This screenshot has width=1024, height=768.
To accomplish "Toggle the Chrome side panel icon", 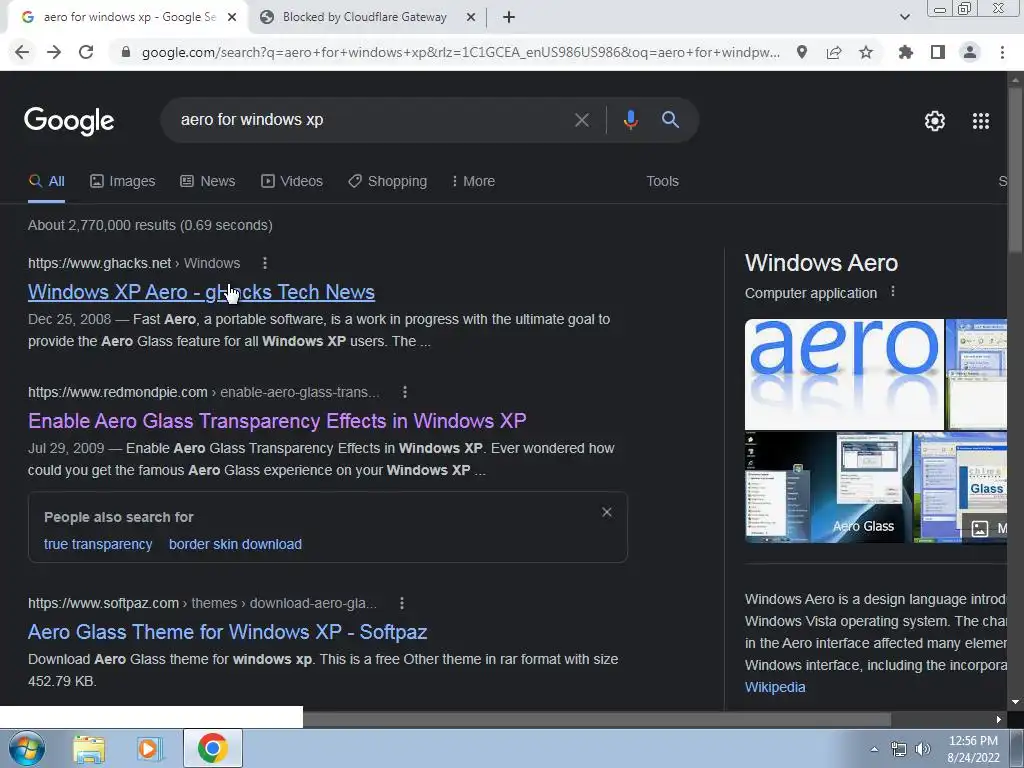I will (938, 52).
